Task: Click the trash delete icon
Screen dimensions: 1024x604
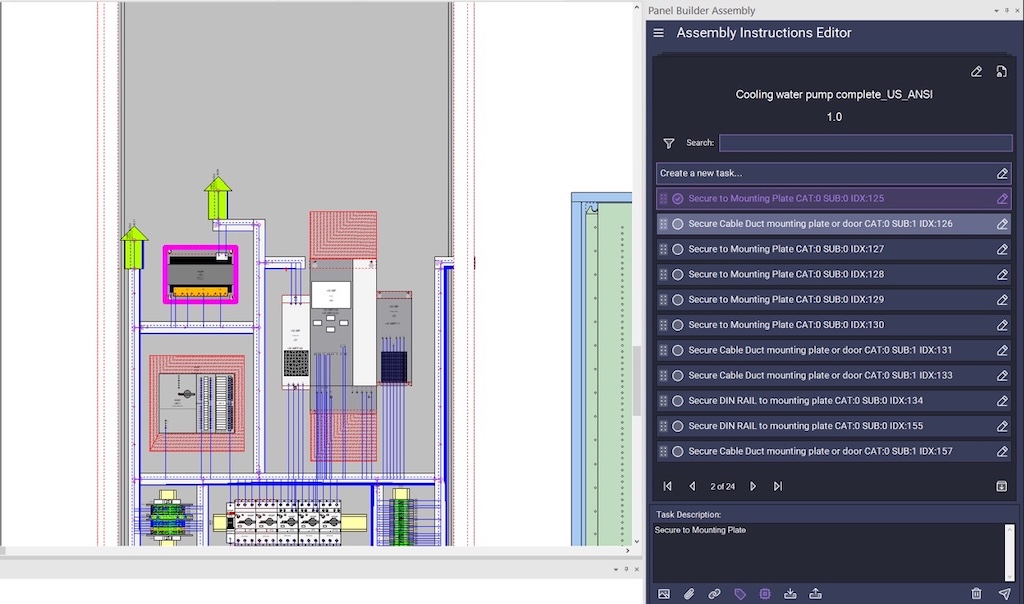Action: [976, 594]
